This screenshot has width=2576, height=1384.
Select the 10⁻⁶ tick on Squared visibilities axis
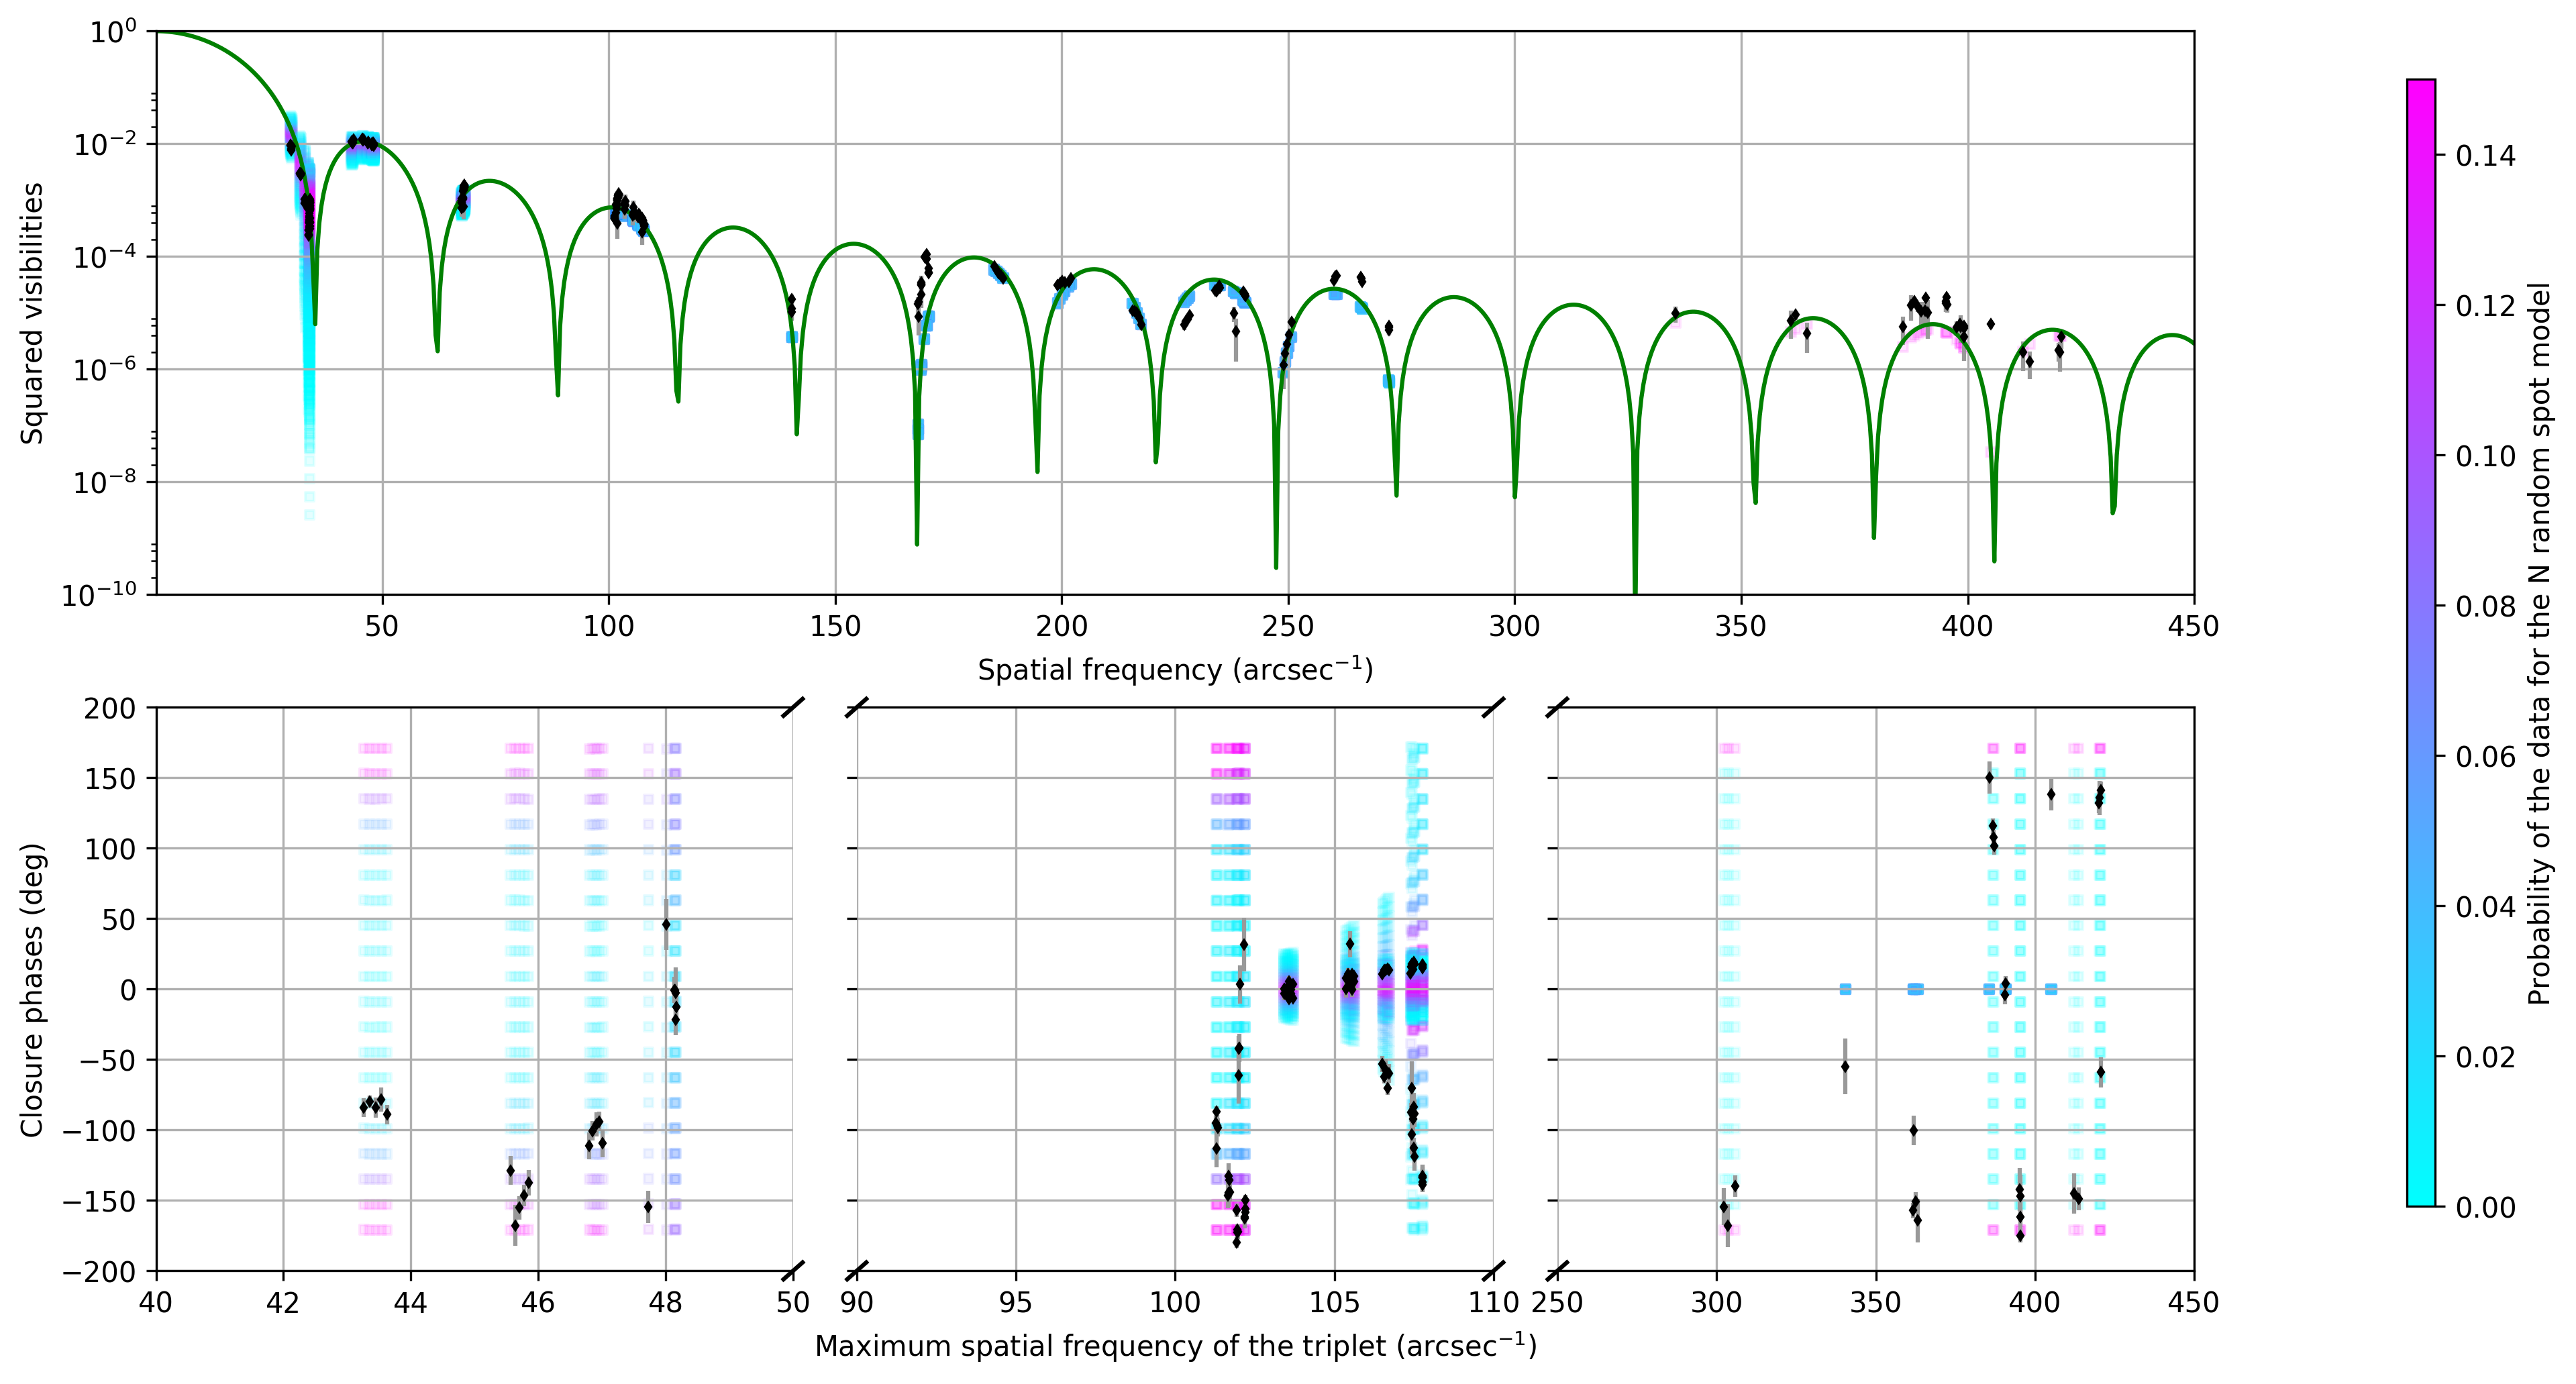click(x=106, y=370)
